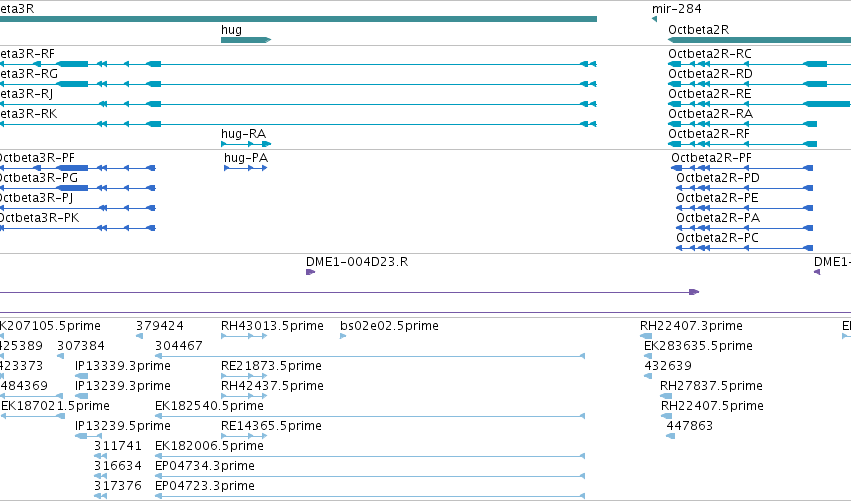Image resolution: width=851 pixels, height=501 pixels.
Task: Select the 311741 feature label
Action: point(118,446)
